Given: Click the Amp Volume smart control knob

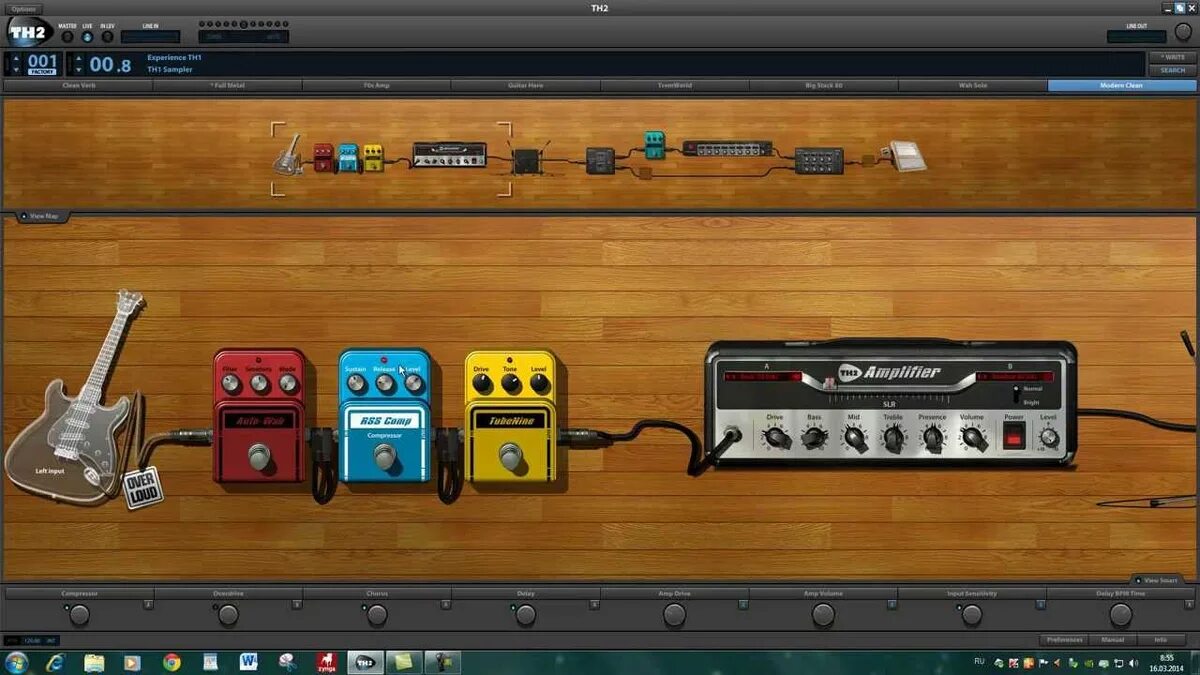Looking at the screenshot, I should pos(823,615).
